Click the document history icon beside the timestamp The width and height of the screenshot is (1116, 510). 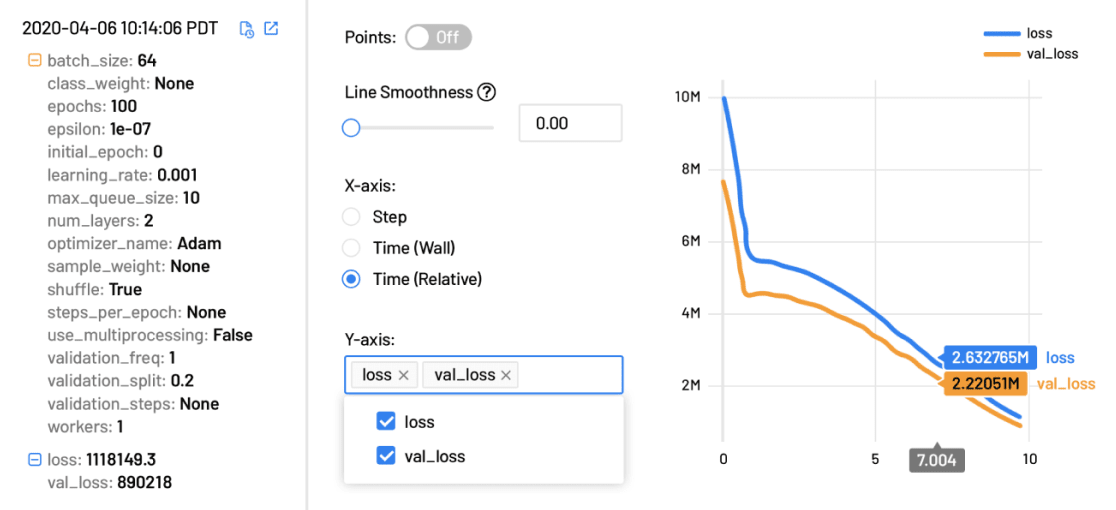[247, 29]
